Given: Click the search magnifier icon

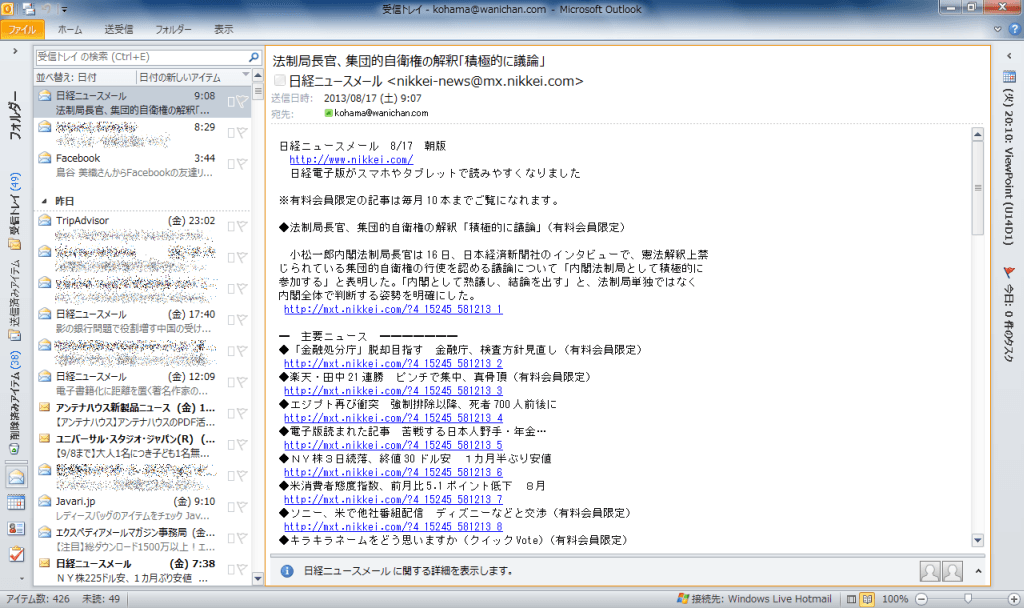Looking at the screenshot, I should point(254,57).
